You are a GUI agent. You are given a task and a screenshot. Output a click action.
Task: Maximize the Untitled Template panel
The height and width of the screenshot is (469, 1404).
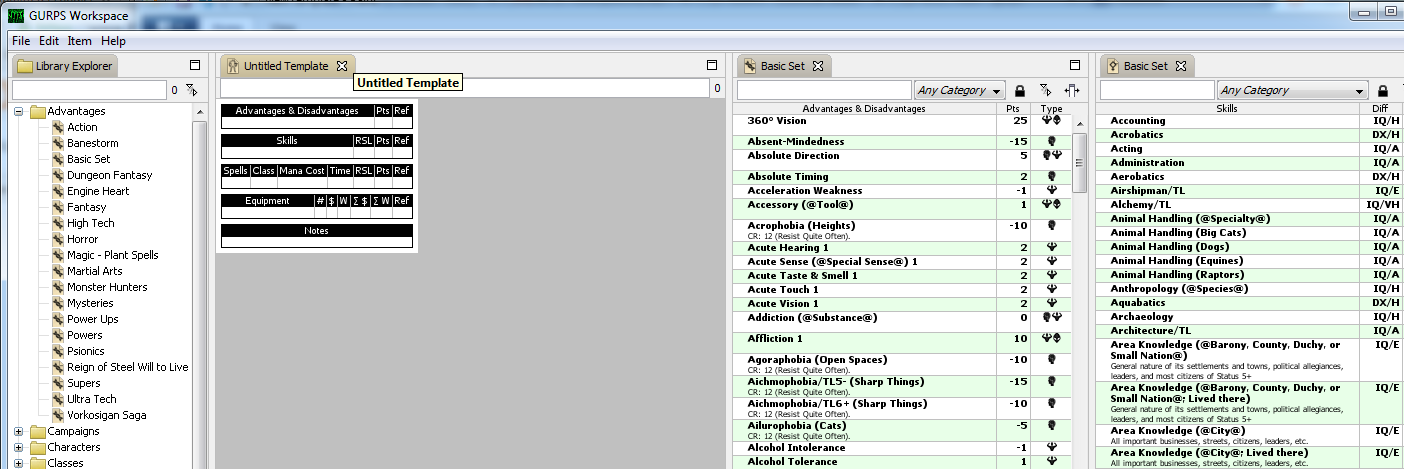[712, 65]
